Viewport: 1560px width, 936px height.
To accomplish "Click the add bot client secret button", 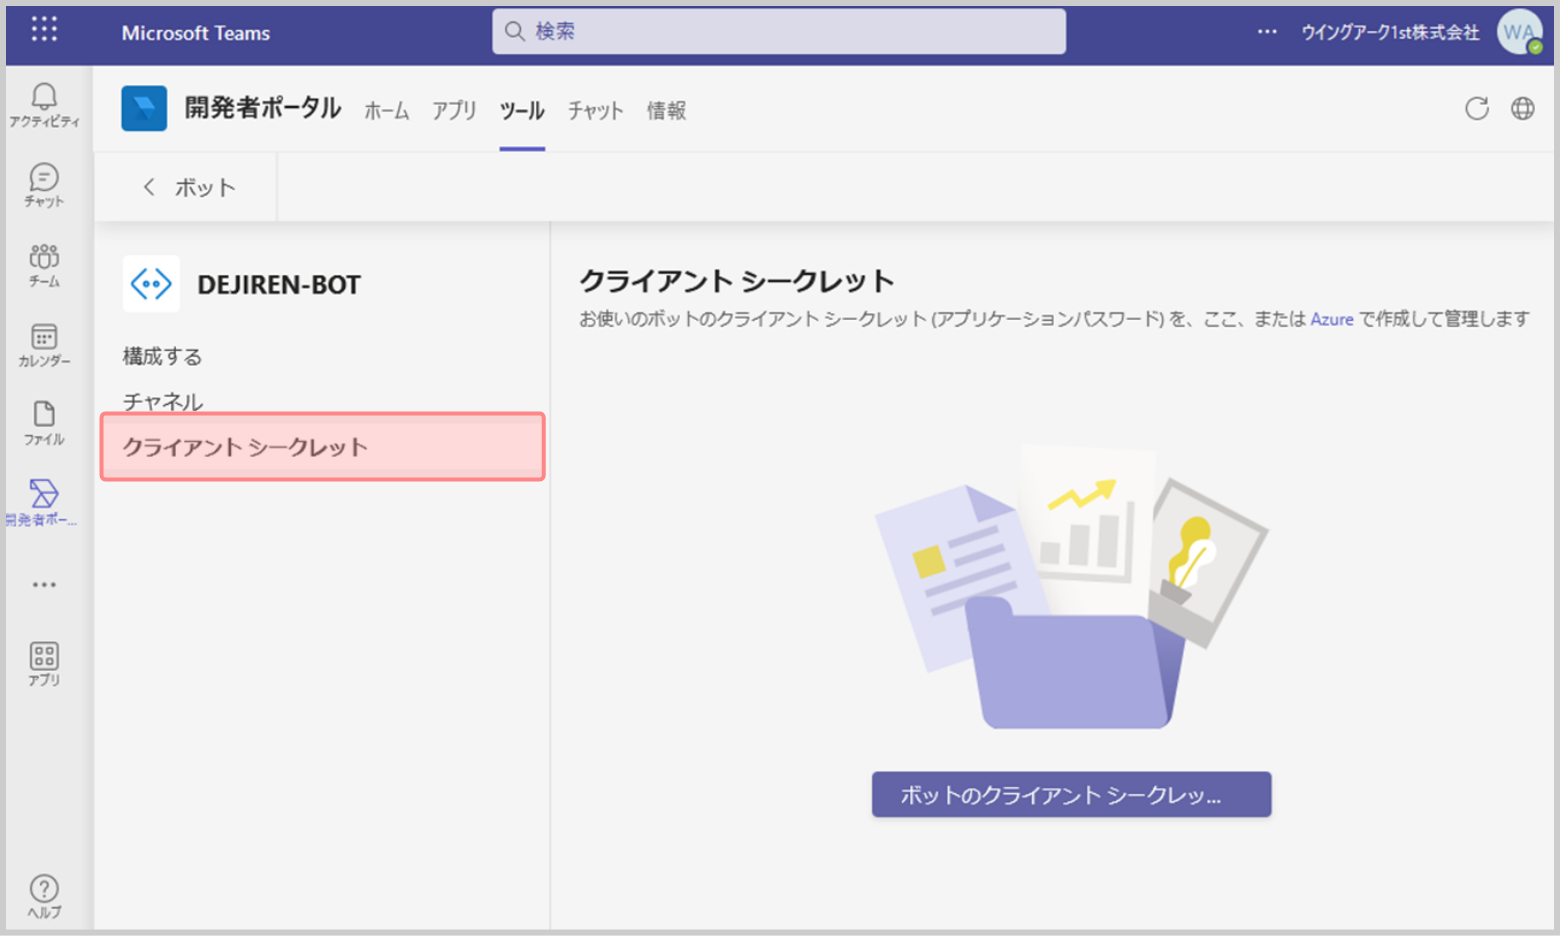I will 1071,795.
